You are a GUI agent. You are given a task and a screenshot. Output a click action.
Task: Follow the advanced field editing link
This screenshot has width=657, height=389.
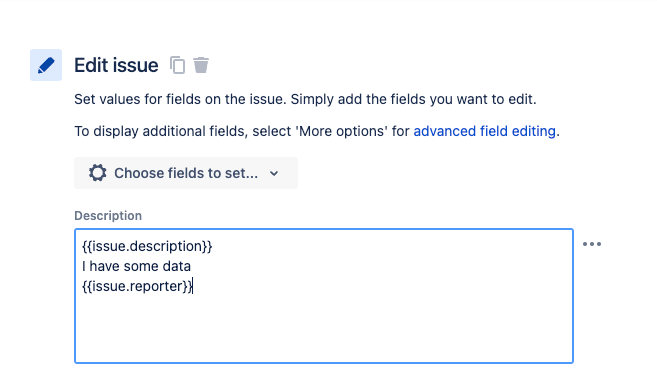pos(484,131)
